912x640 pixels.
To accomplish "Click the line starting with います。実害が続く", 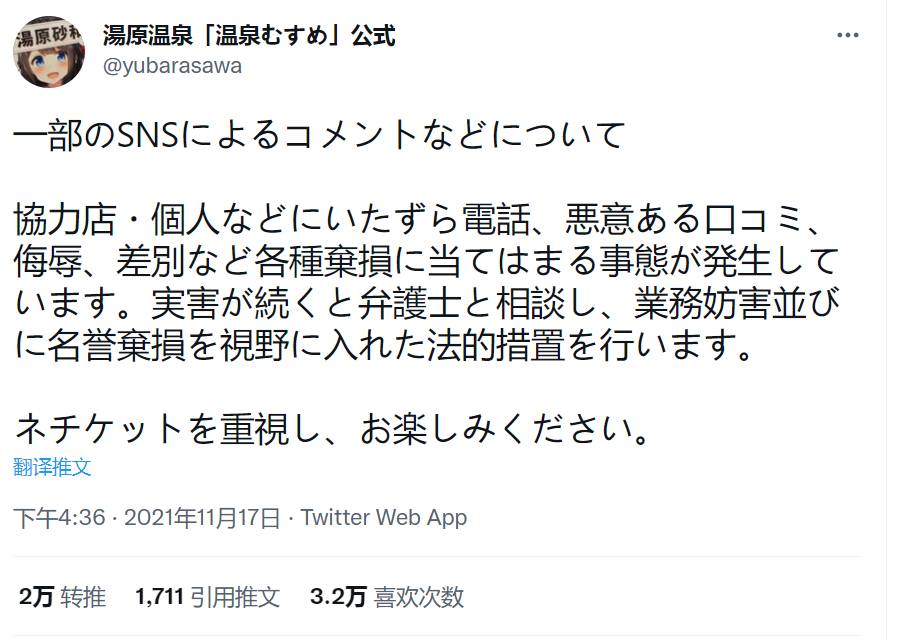I will click(x=420, y=303).
